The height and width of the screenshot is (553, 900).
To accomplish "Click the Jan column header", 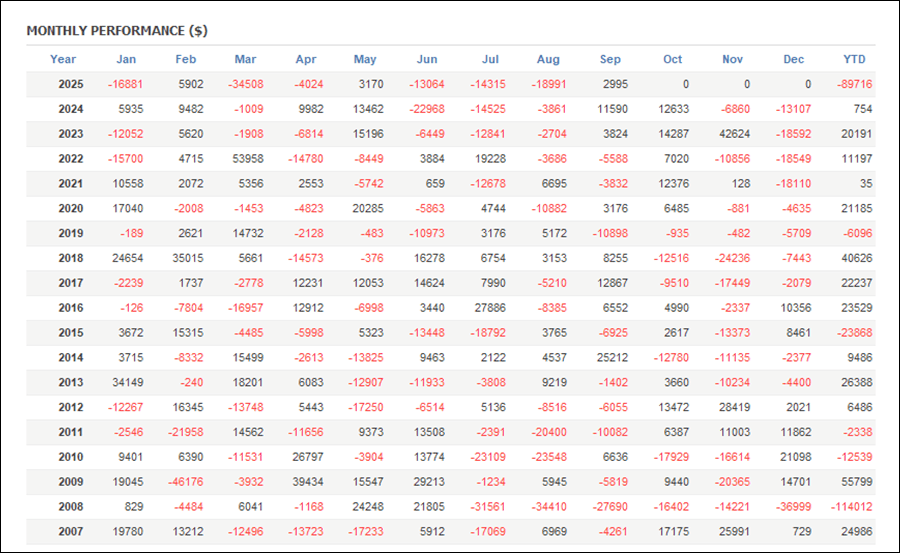I will [x=126, y=59].
